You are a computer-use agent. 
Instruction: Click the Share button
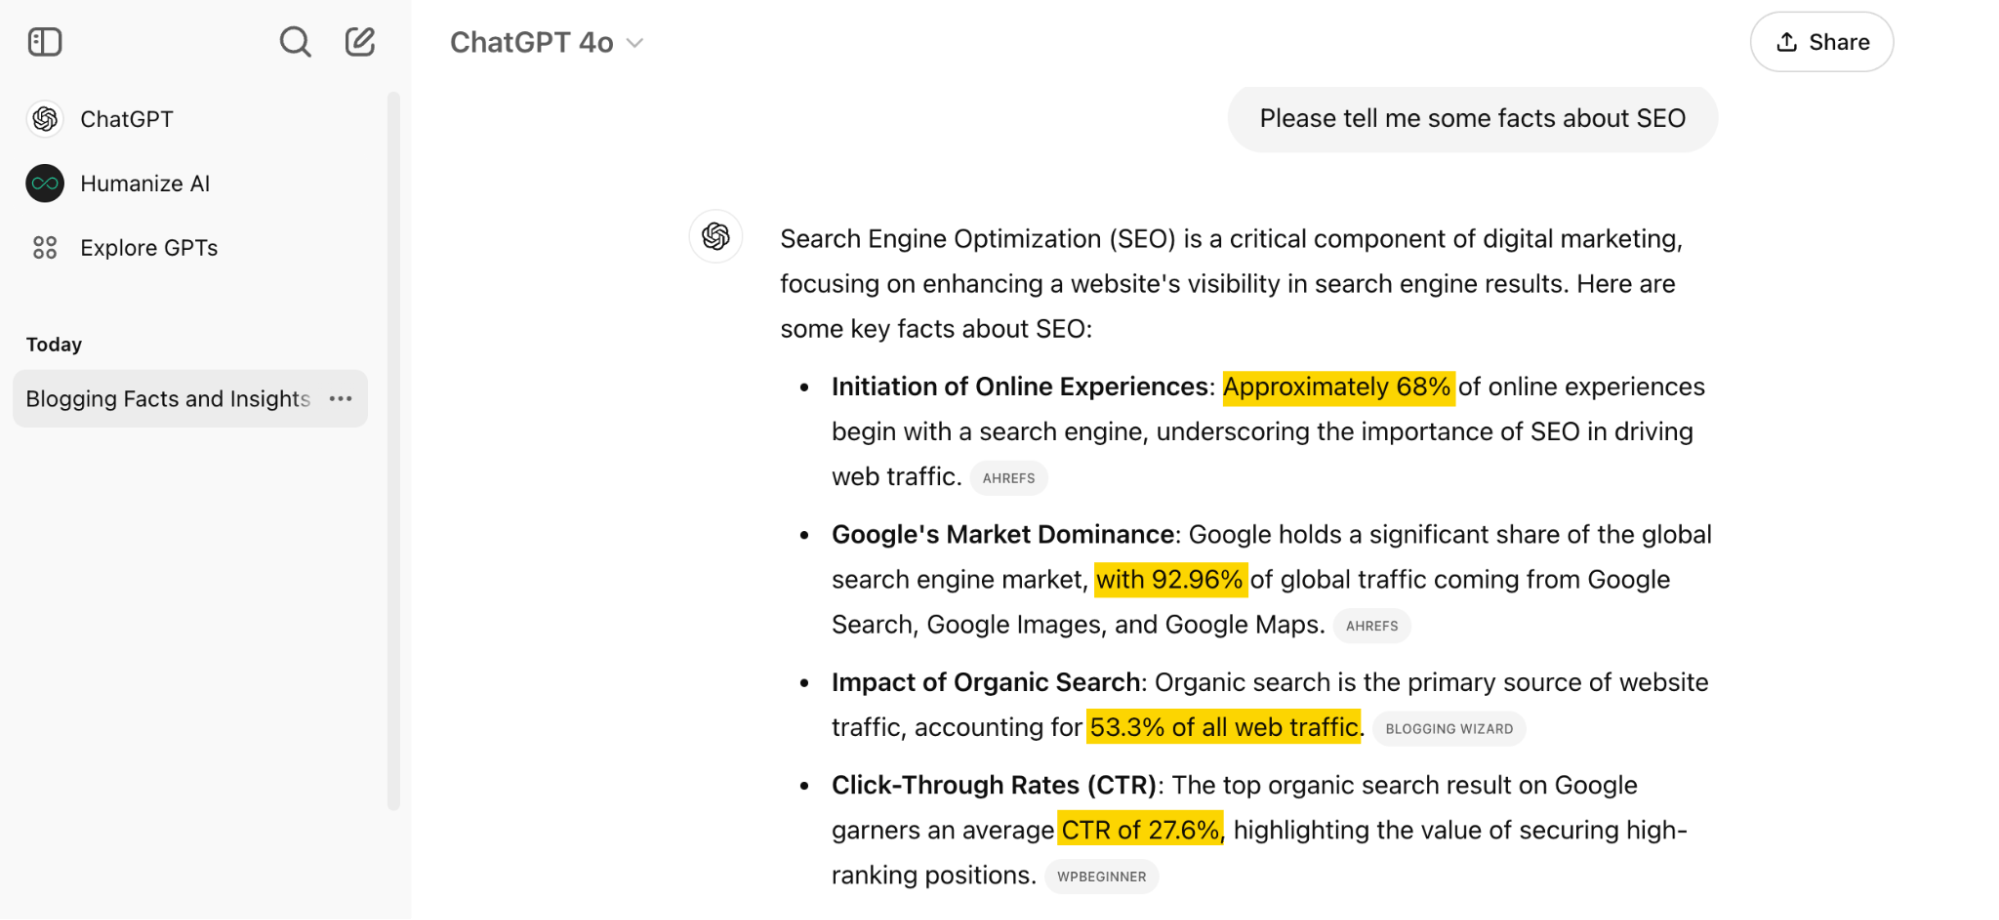point(1821,41)
